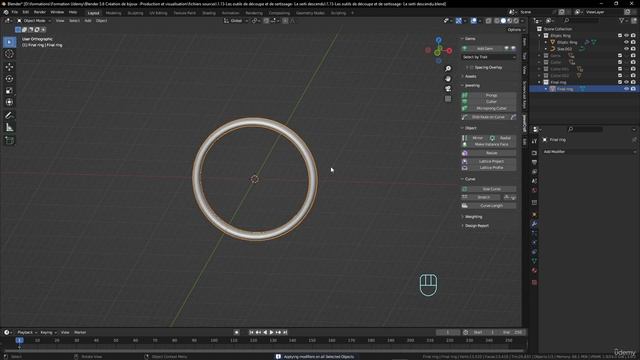Open the File menu
This screenshot has height=360, width=640.
[x=15, y=12]
